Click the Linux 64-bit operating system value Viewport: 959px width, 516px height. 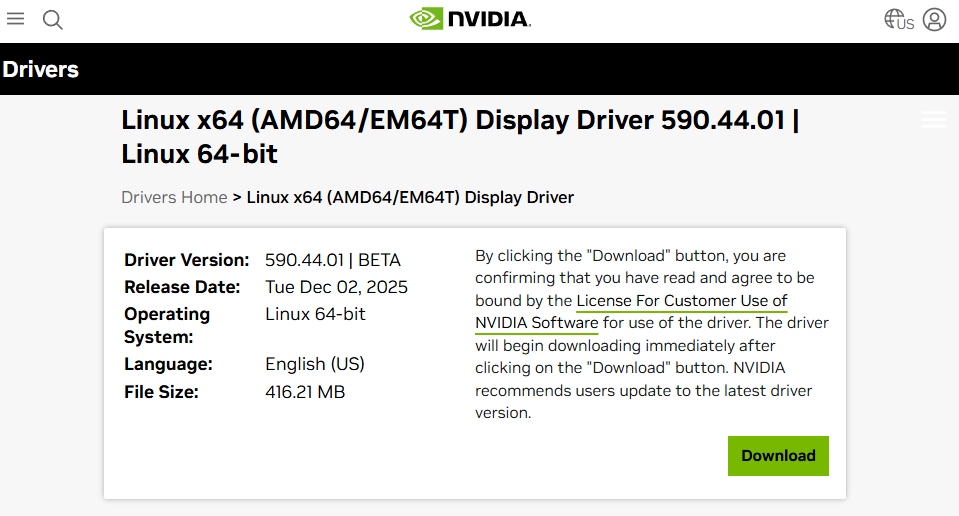(315, 314)
